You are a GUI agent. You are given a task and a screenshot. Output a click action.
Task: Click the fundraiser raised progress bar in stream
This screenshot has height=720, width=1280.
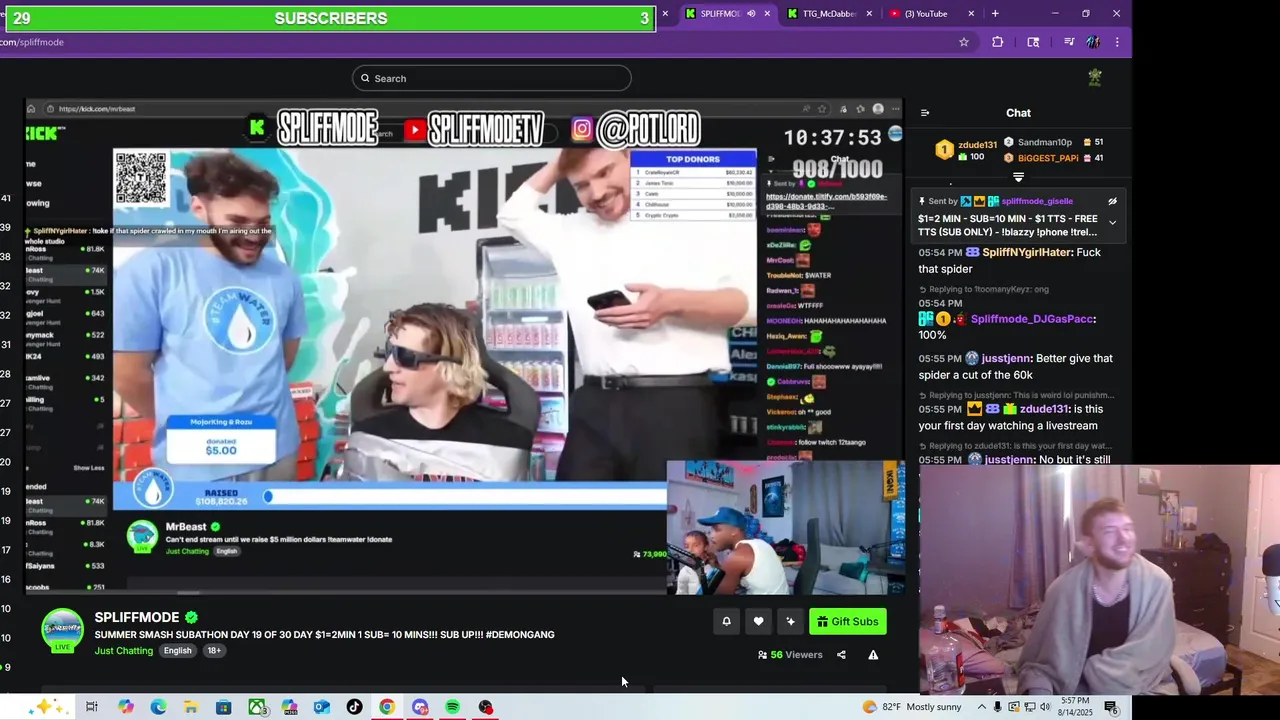[390, 495]
